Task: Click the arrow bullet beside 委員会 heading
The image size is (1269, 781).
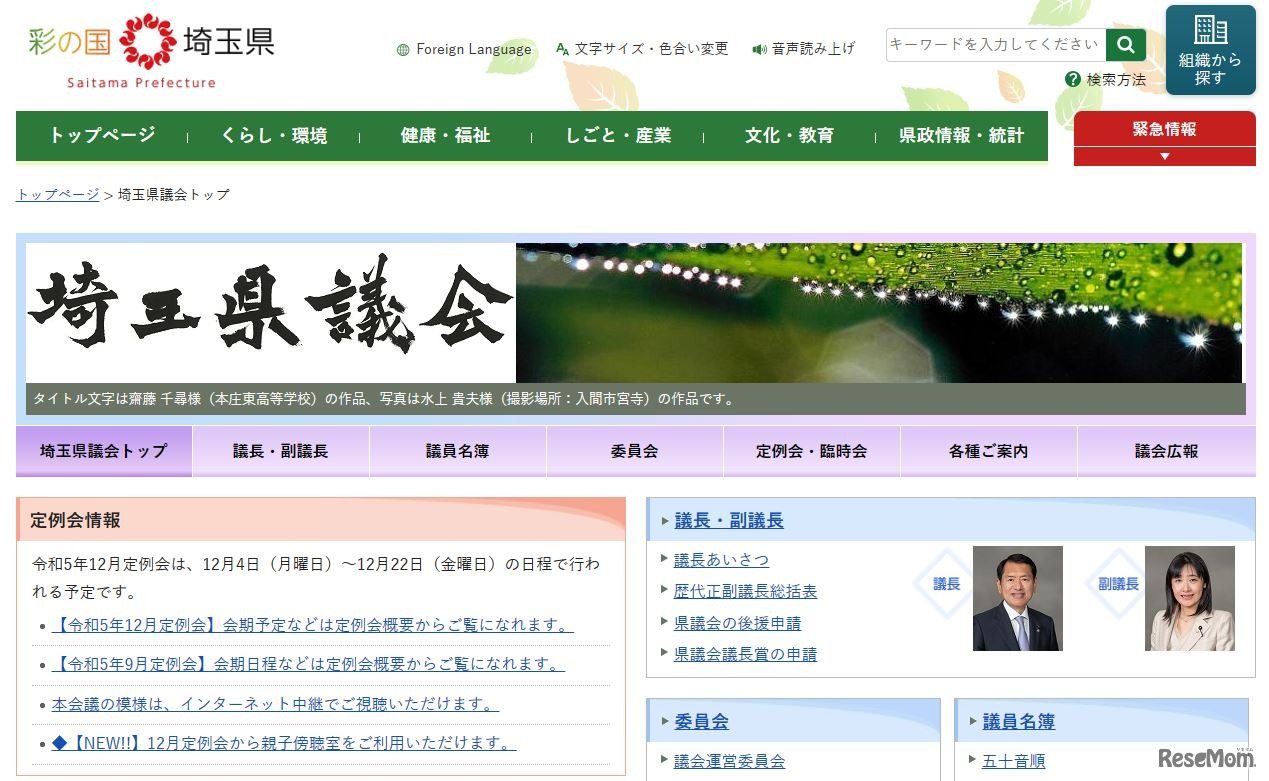Action: click(x=665, y=721)
